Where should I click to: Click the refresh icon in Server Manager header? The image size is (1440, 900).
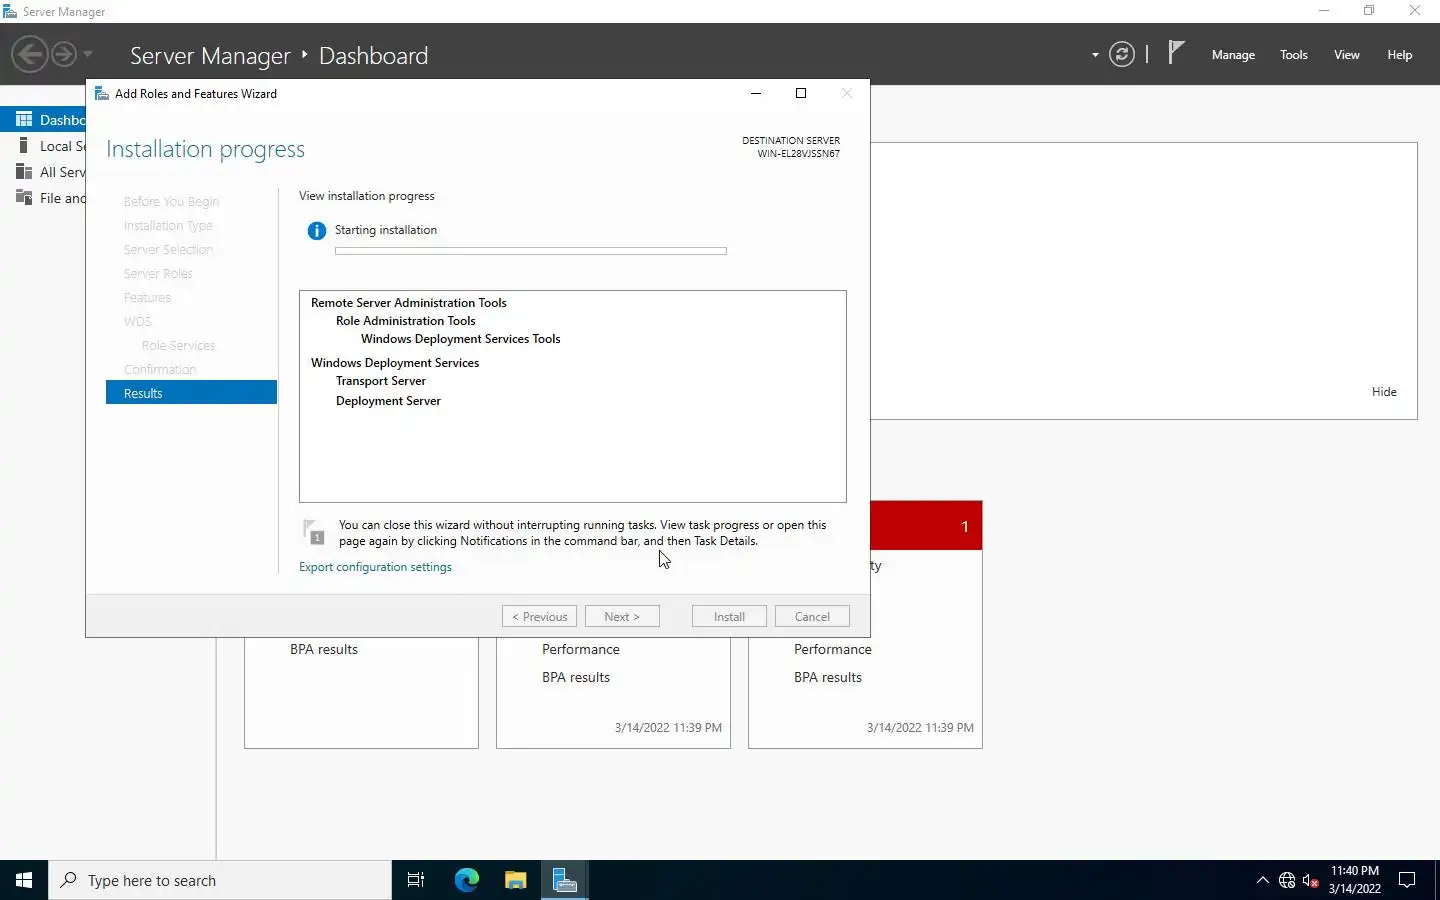(1122, 54)
